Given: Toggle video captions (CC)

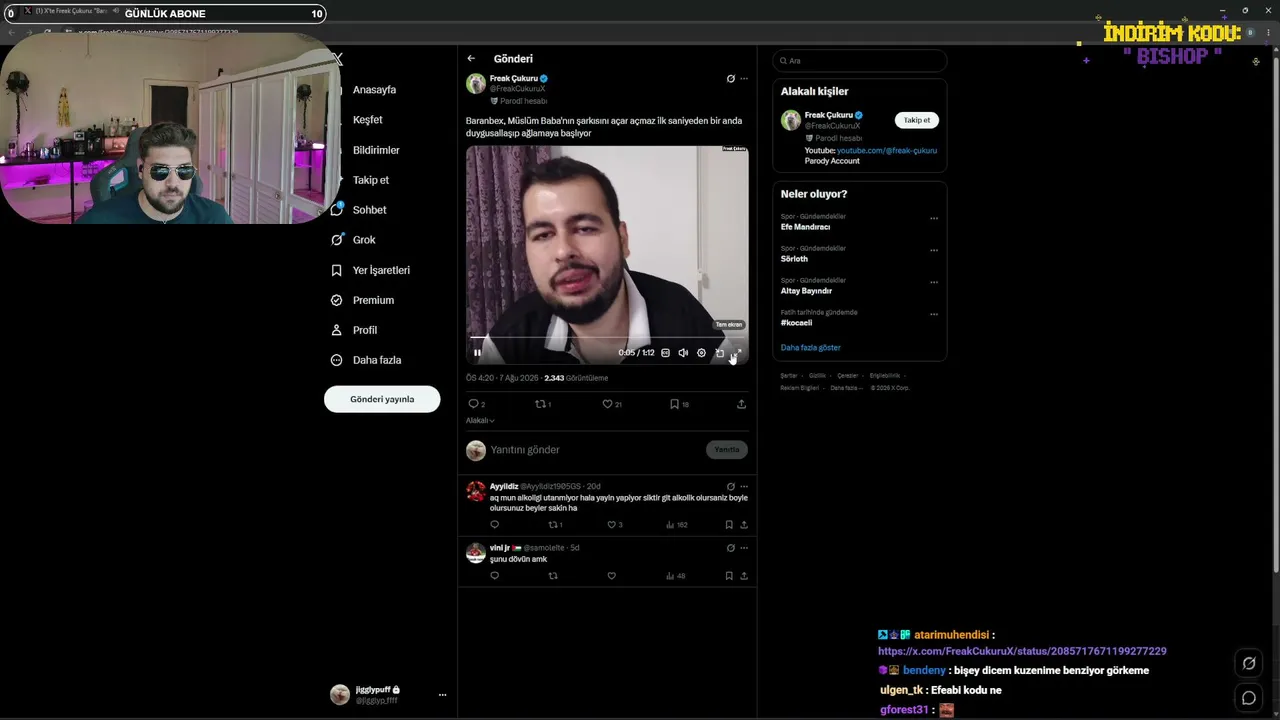Looking at the screenshot, I should (665, 353).
